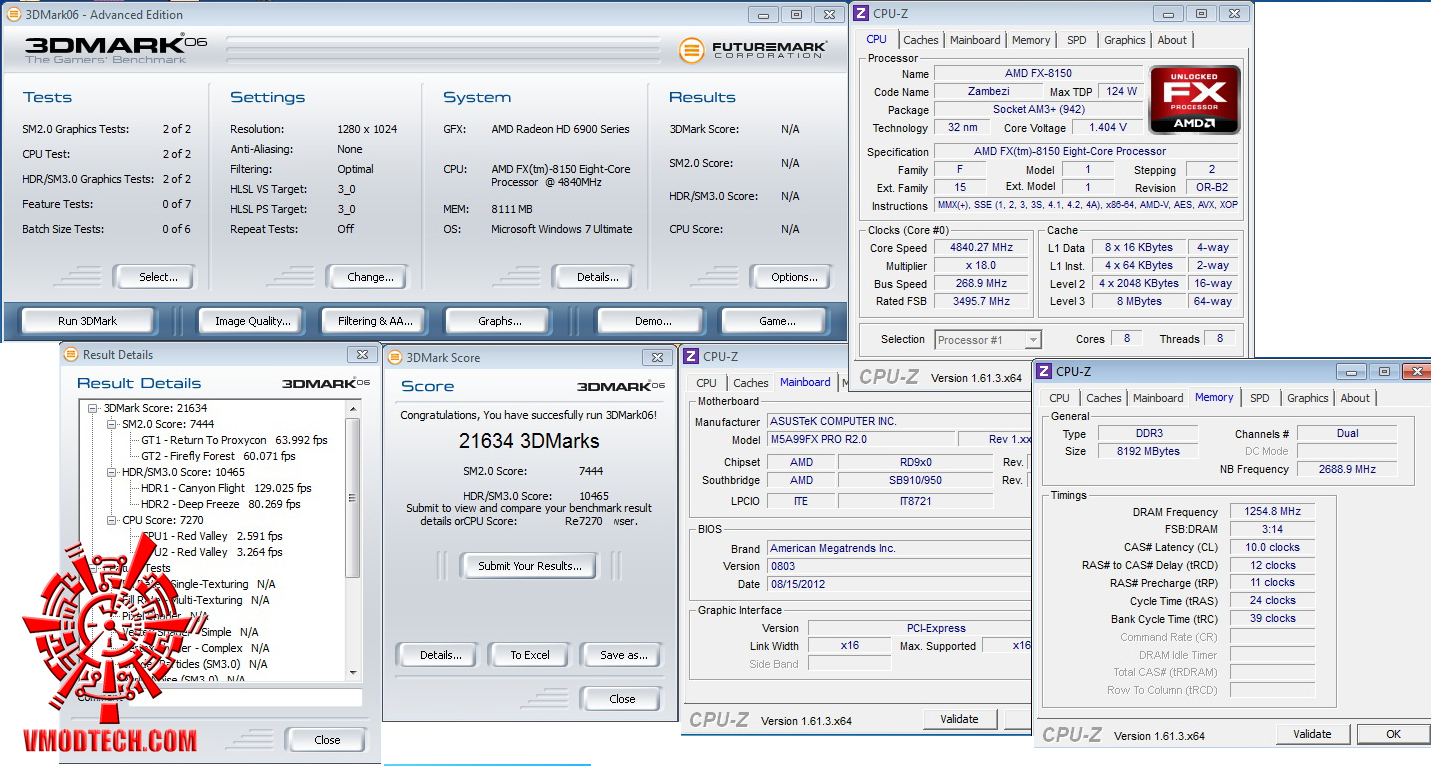Click the AMD FX Unlocked processor logo
This screenshot has height=766, width=1431.
[x=1195, y=100]
